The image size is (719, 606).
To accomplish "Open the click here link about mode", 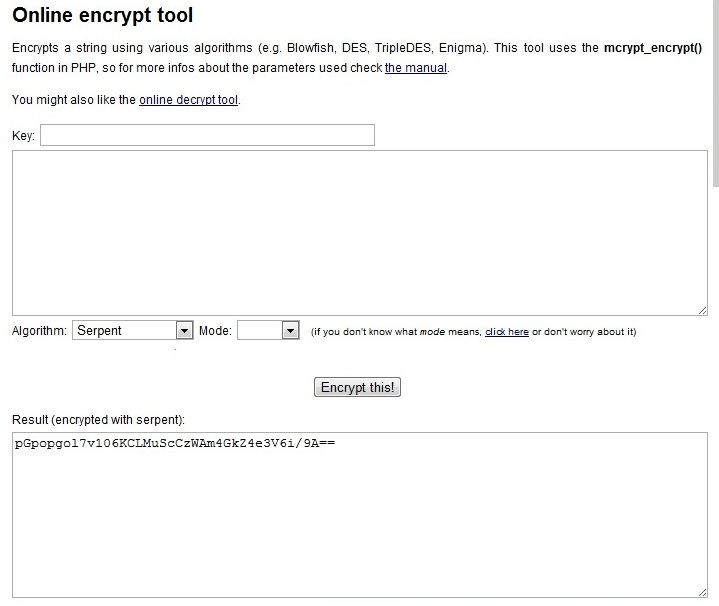I will point(507,331).
